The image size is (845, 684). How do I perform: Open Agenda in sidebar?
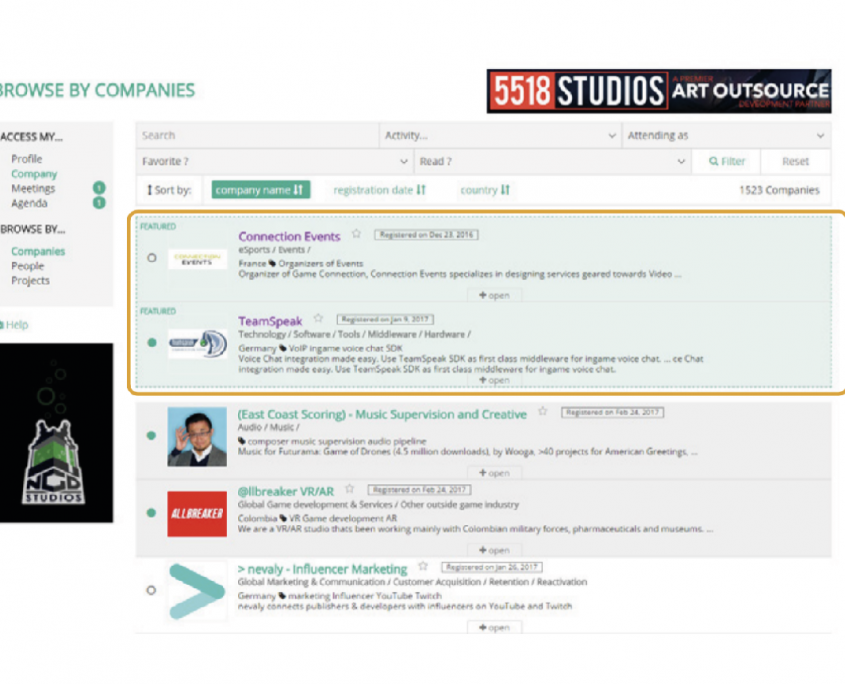(x=29, y=203)
